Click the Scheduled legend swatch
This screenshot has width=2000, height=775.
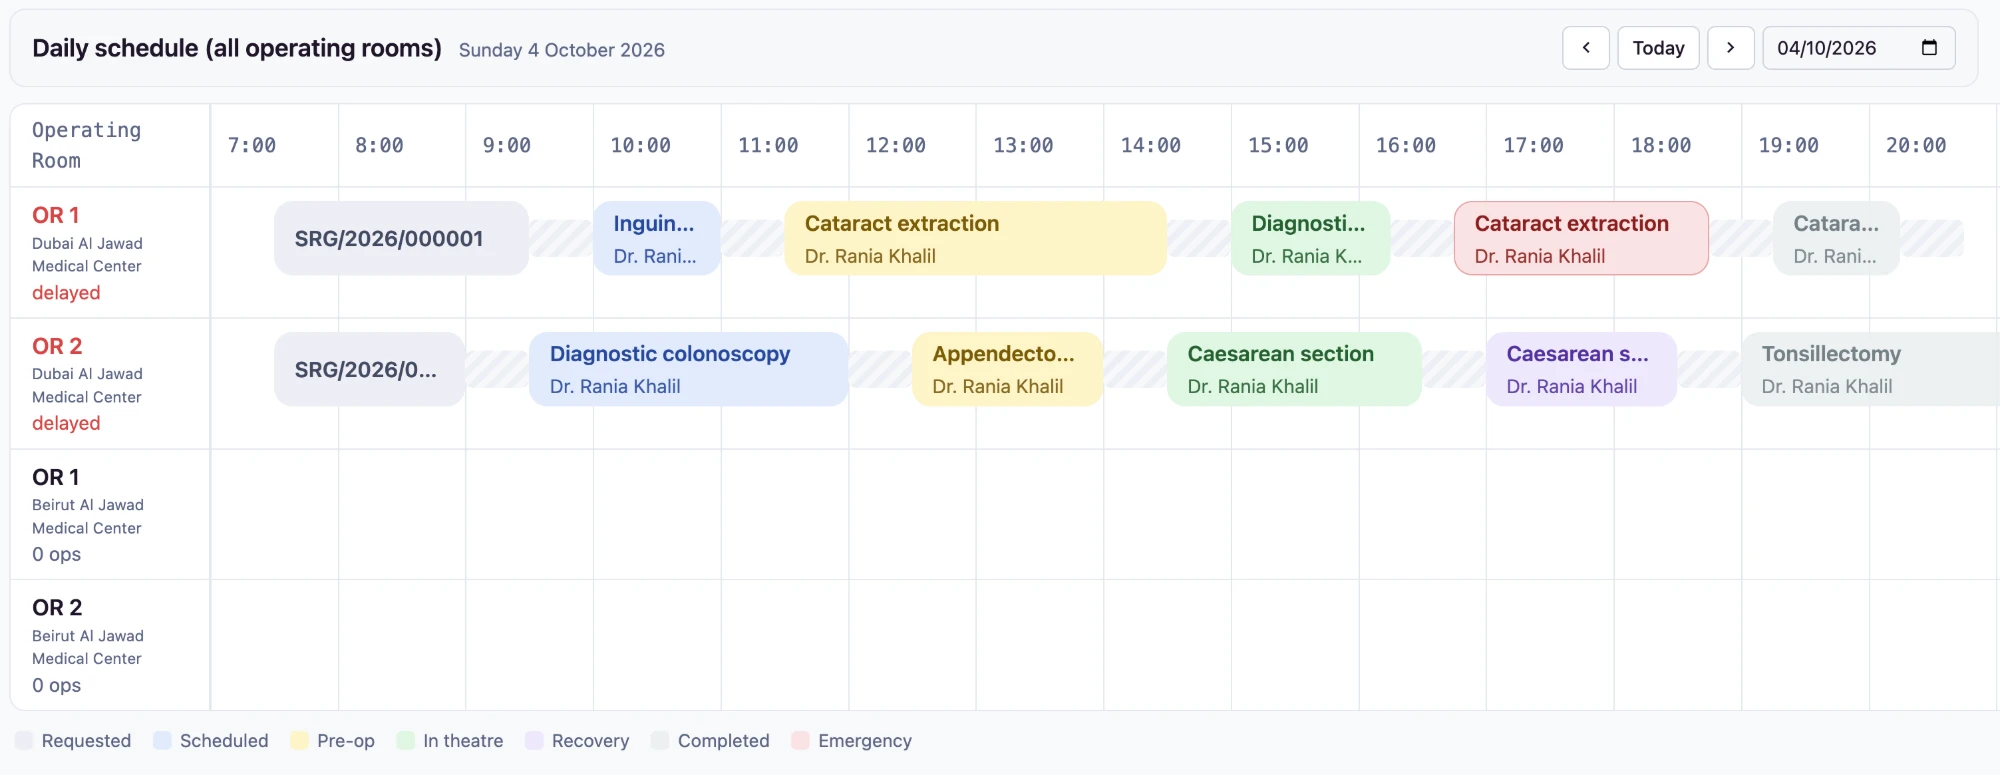[162, 740]
